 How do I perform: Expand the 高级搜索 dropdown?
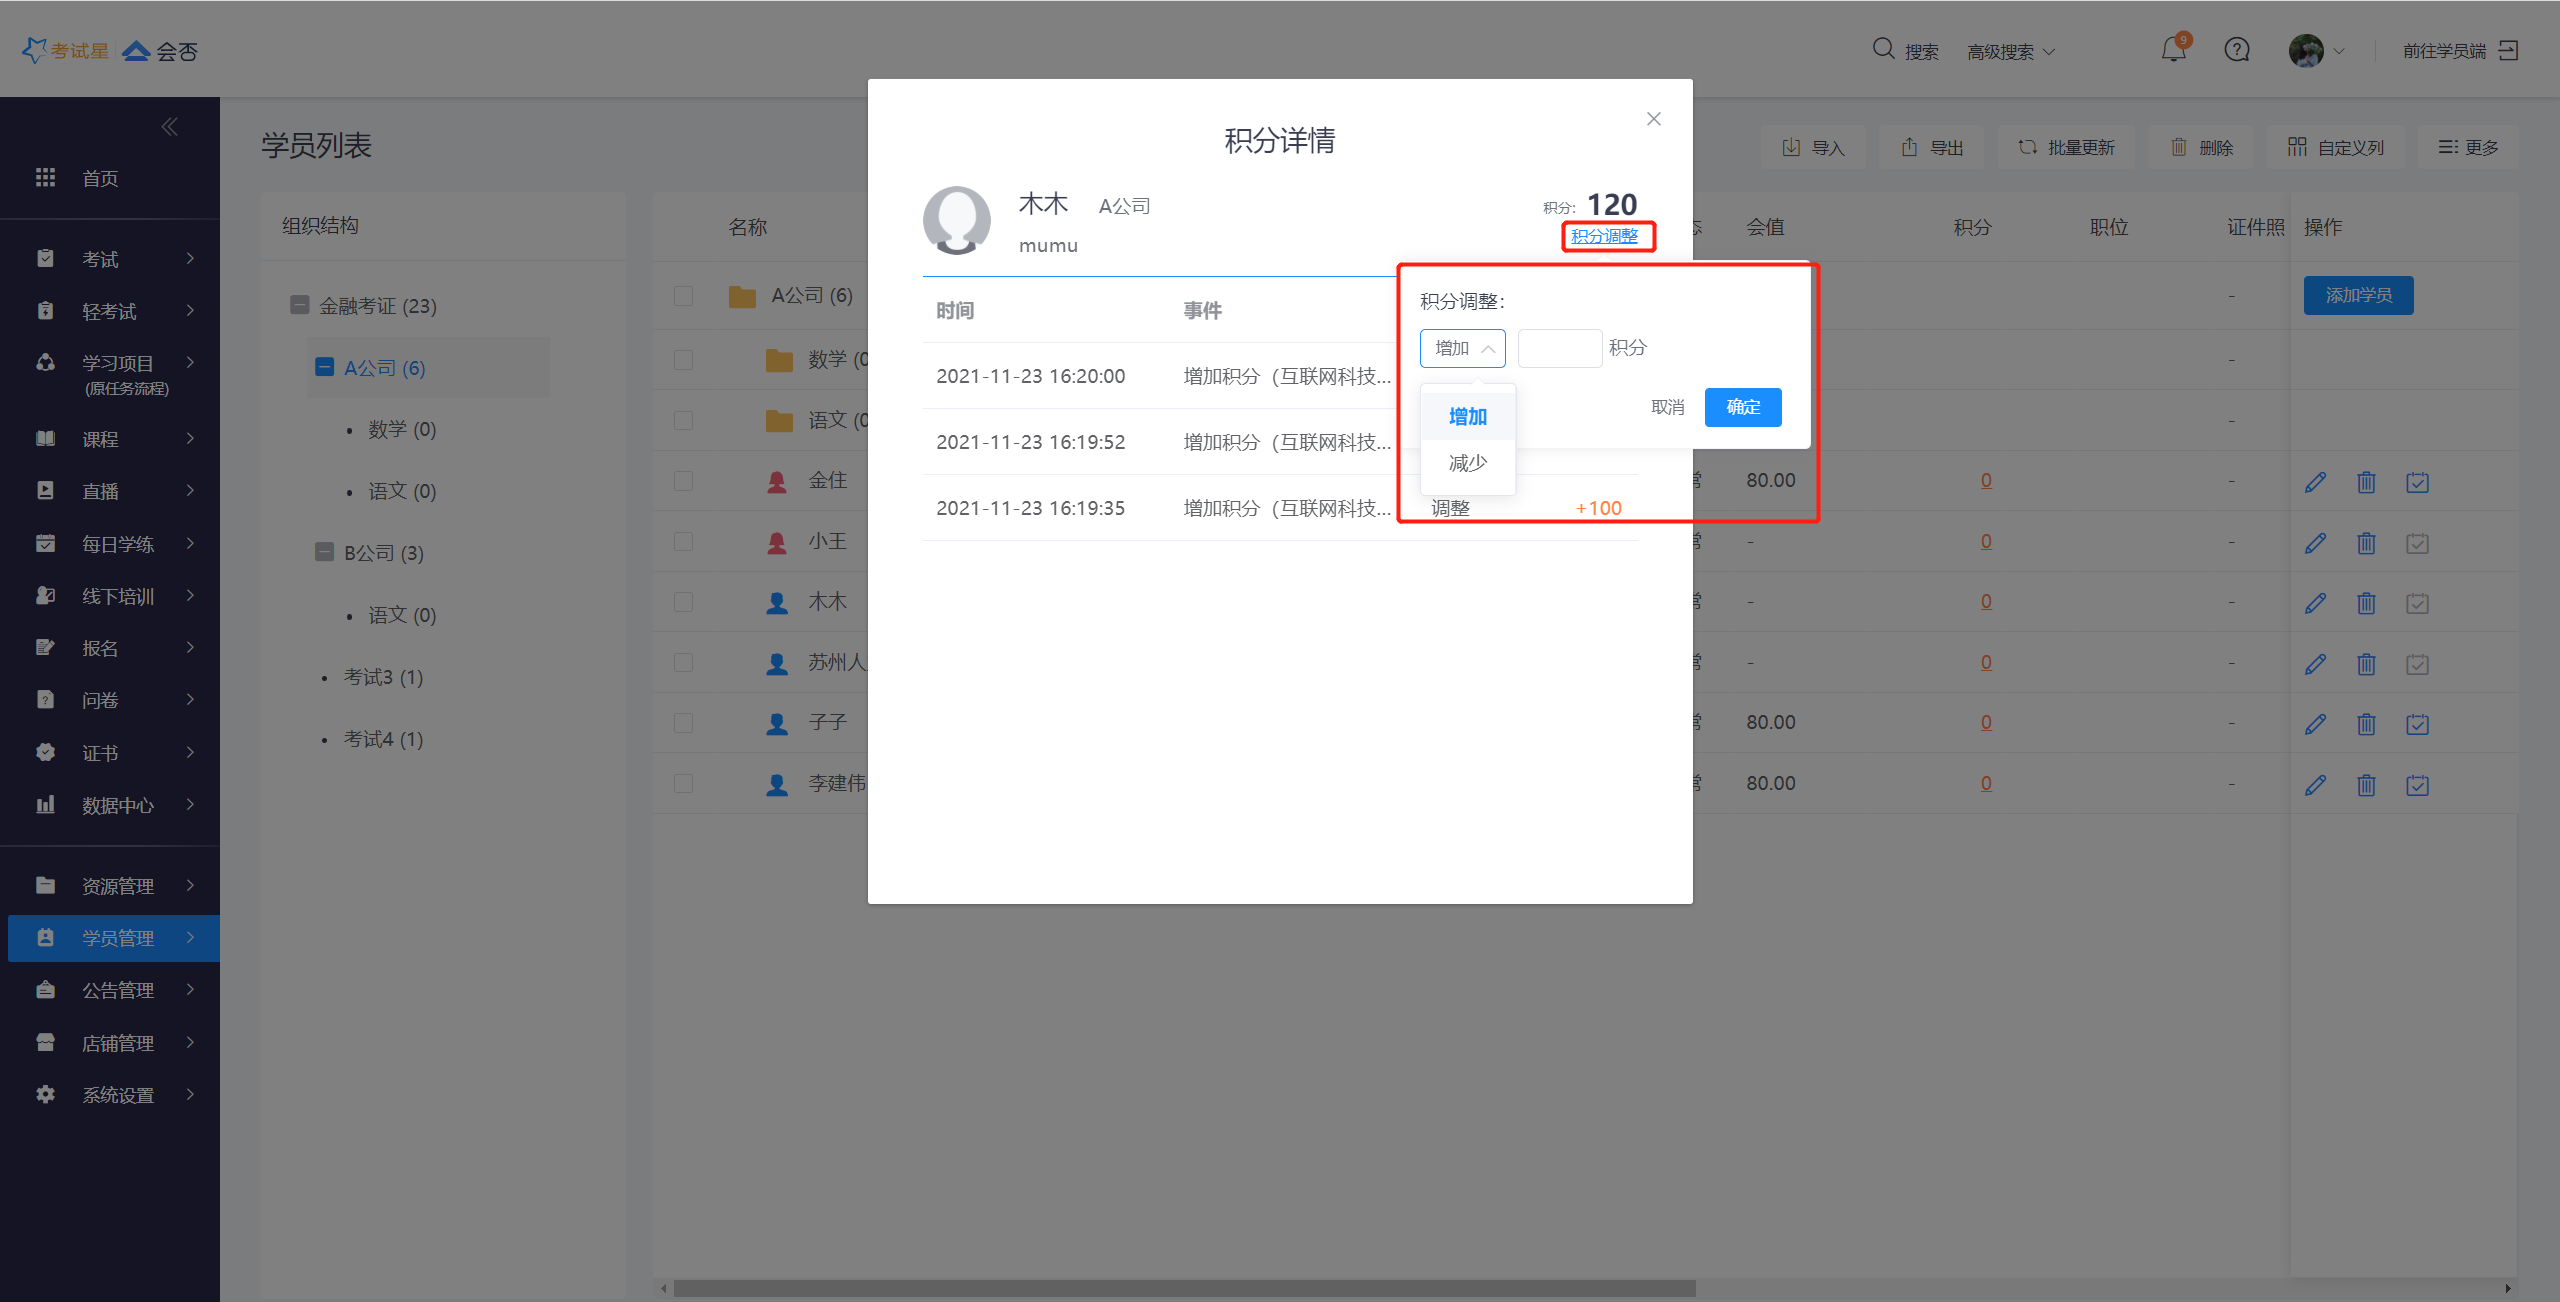coord(2010,51)
